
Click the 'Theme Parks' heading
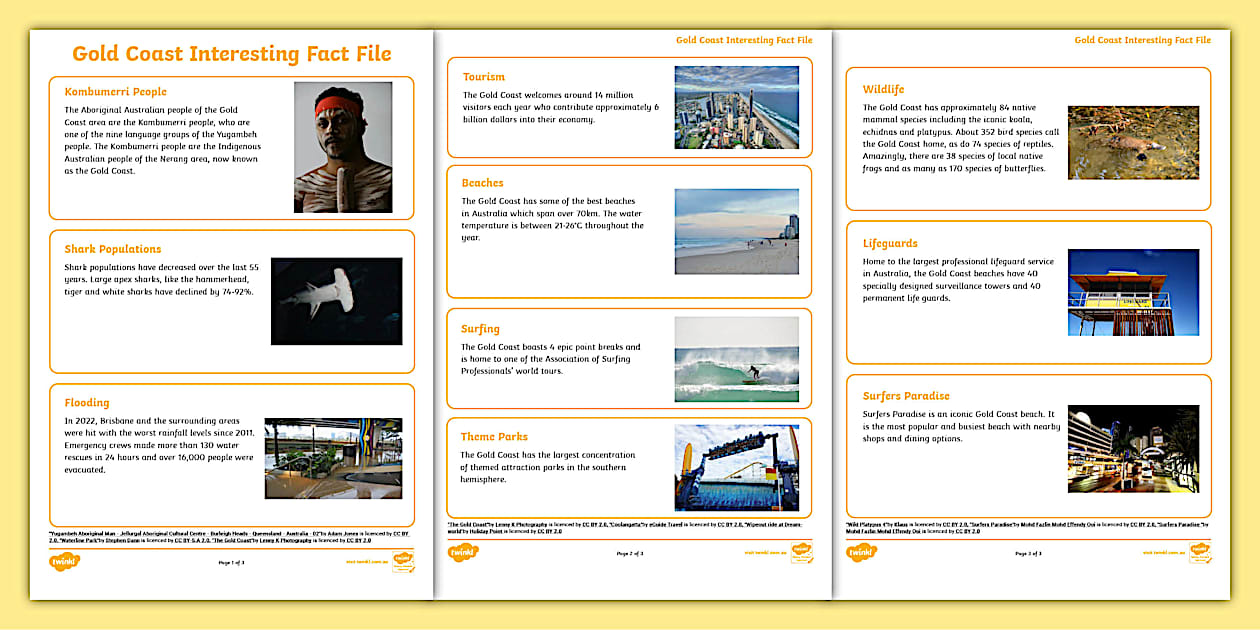494,437
